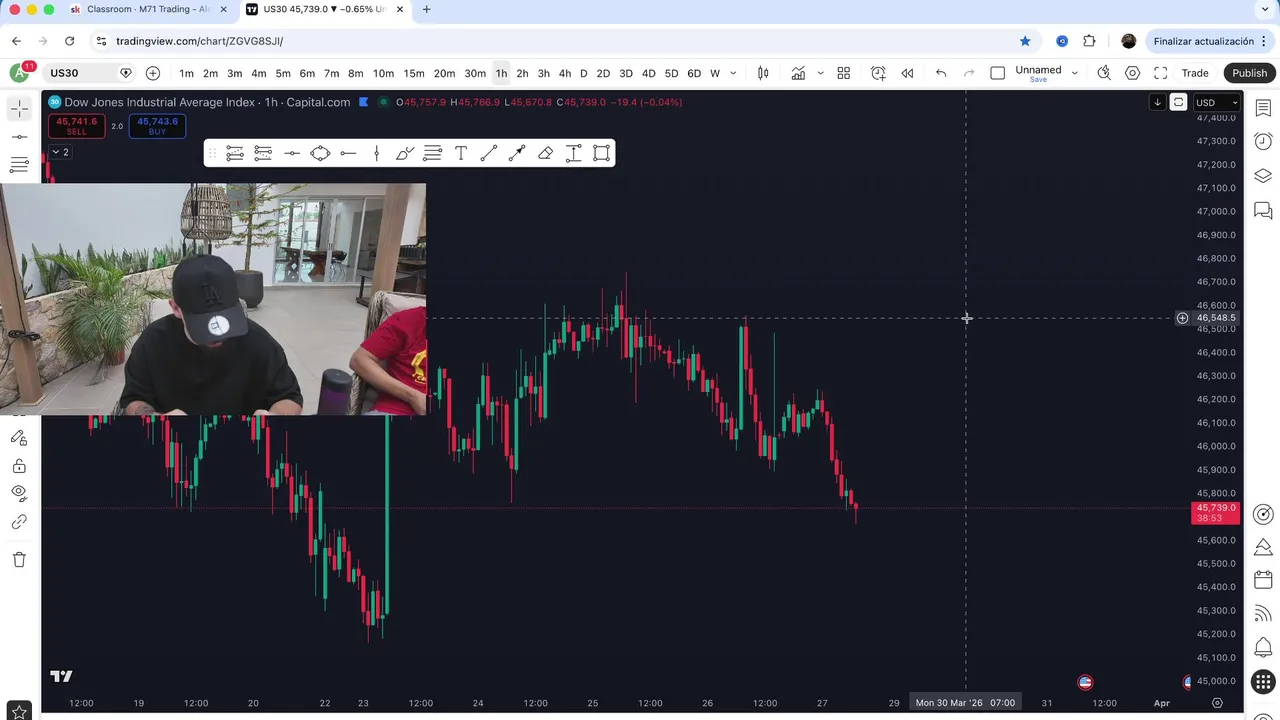
Task: Open the chats panel in right sidebar
Action: point(1263,211)
